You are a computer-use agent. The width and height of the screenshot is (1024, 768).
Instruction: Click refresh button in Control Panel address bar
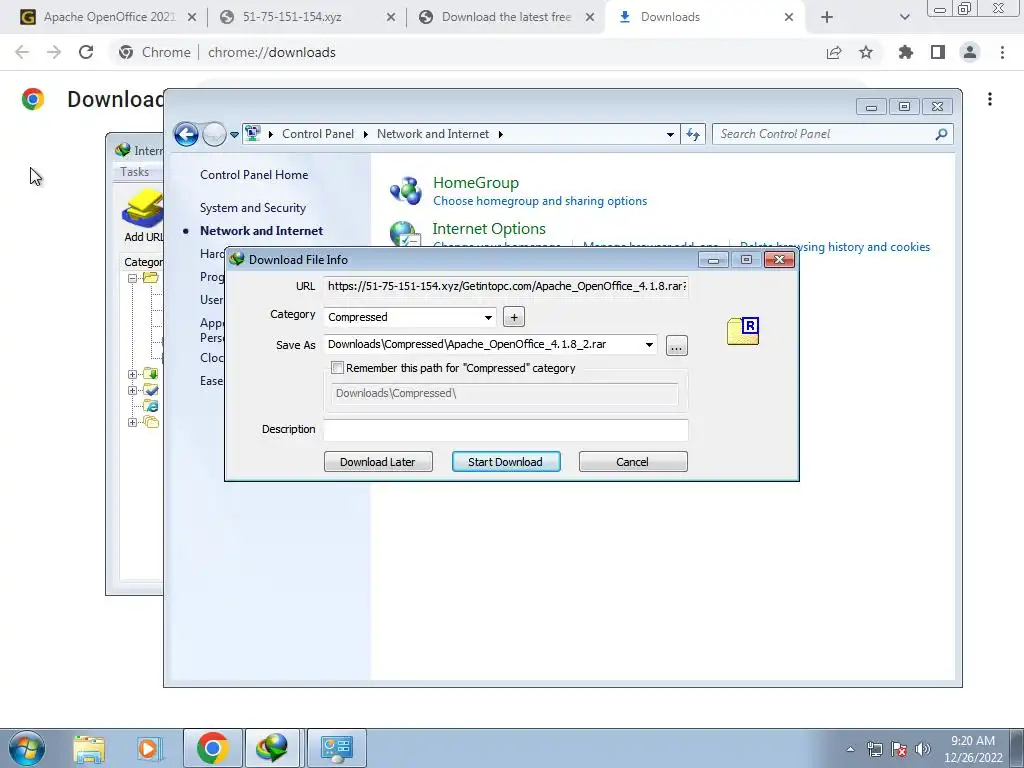click(692, 135)
